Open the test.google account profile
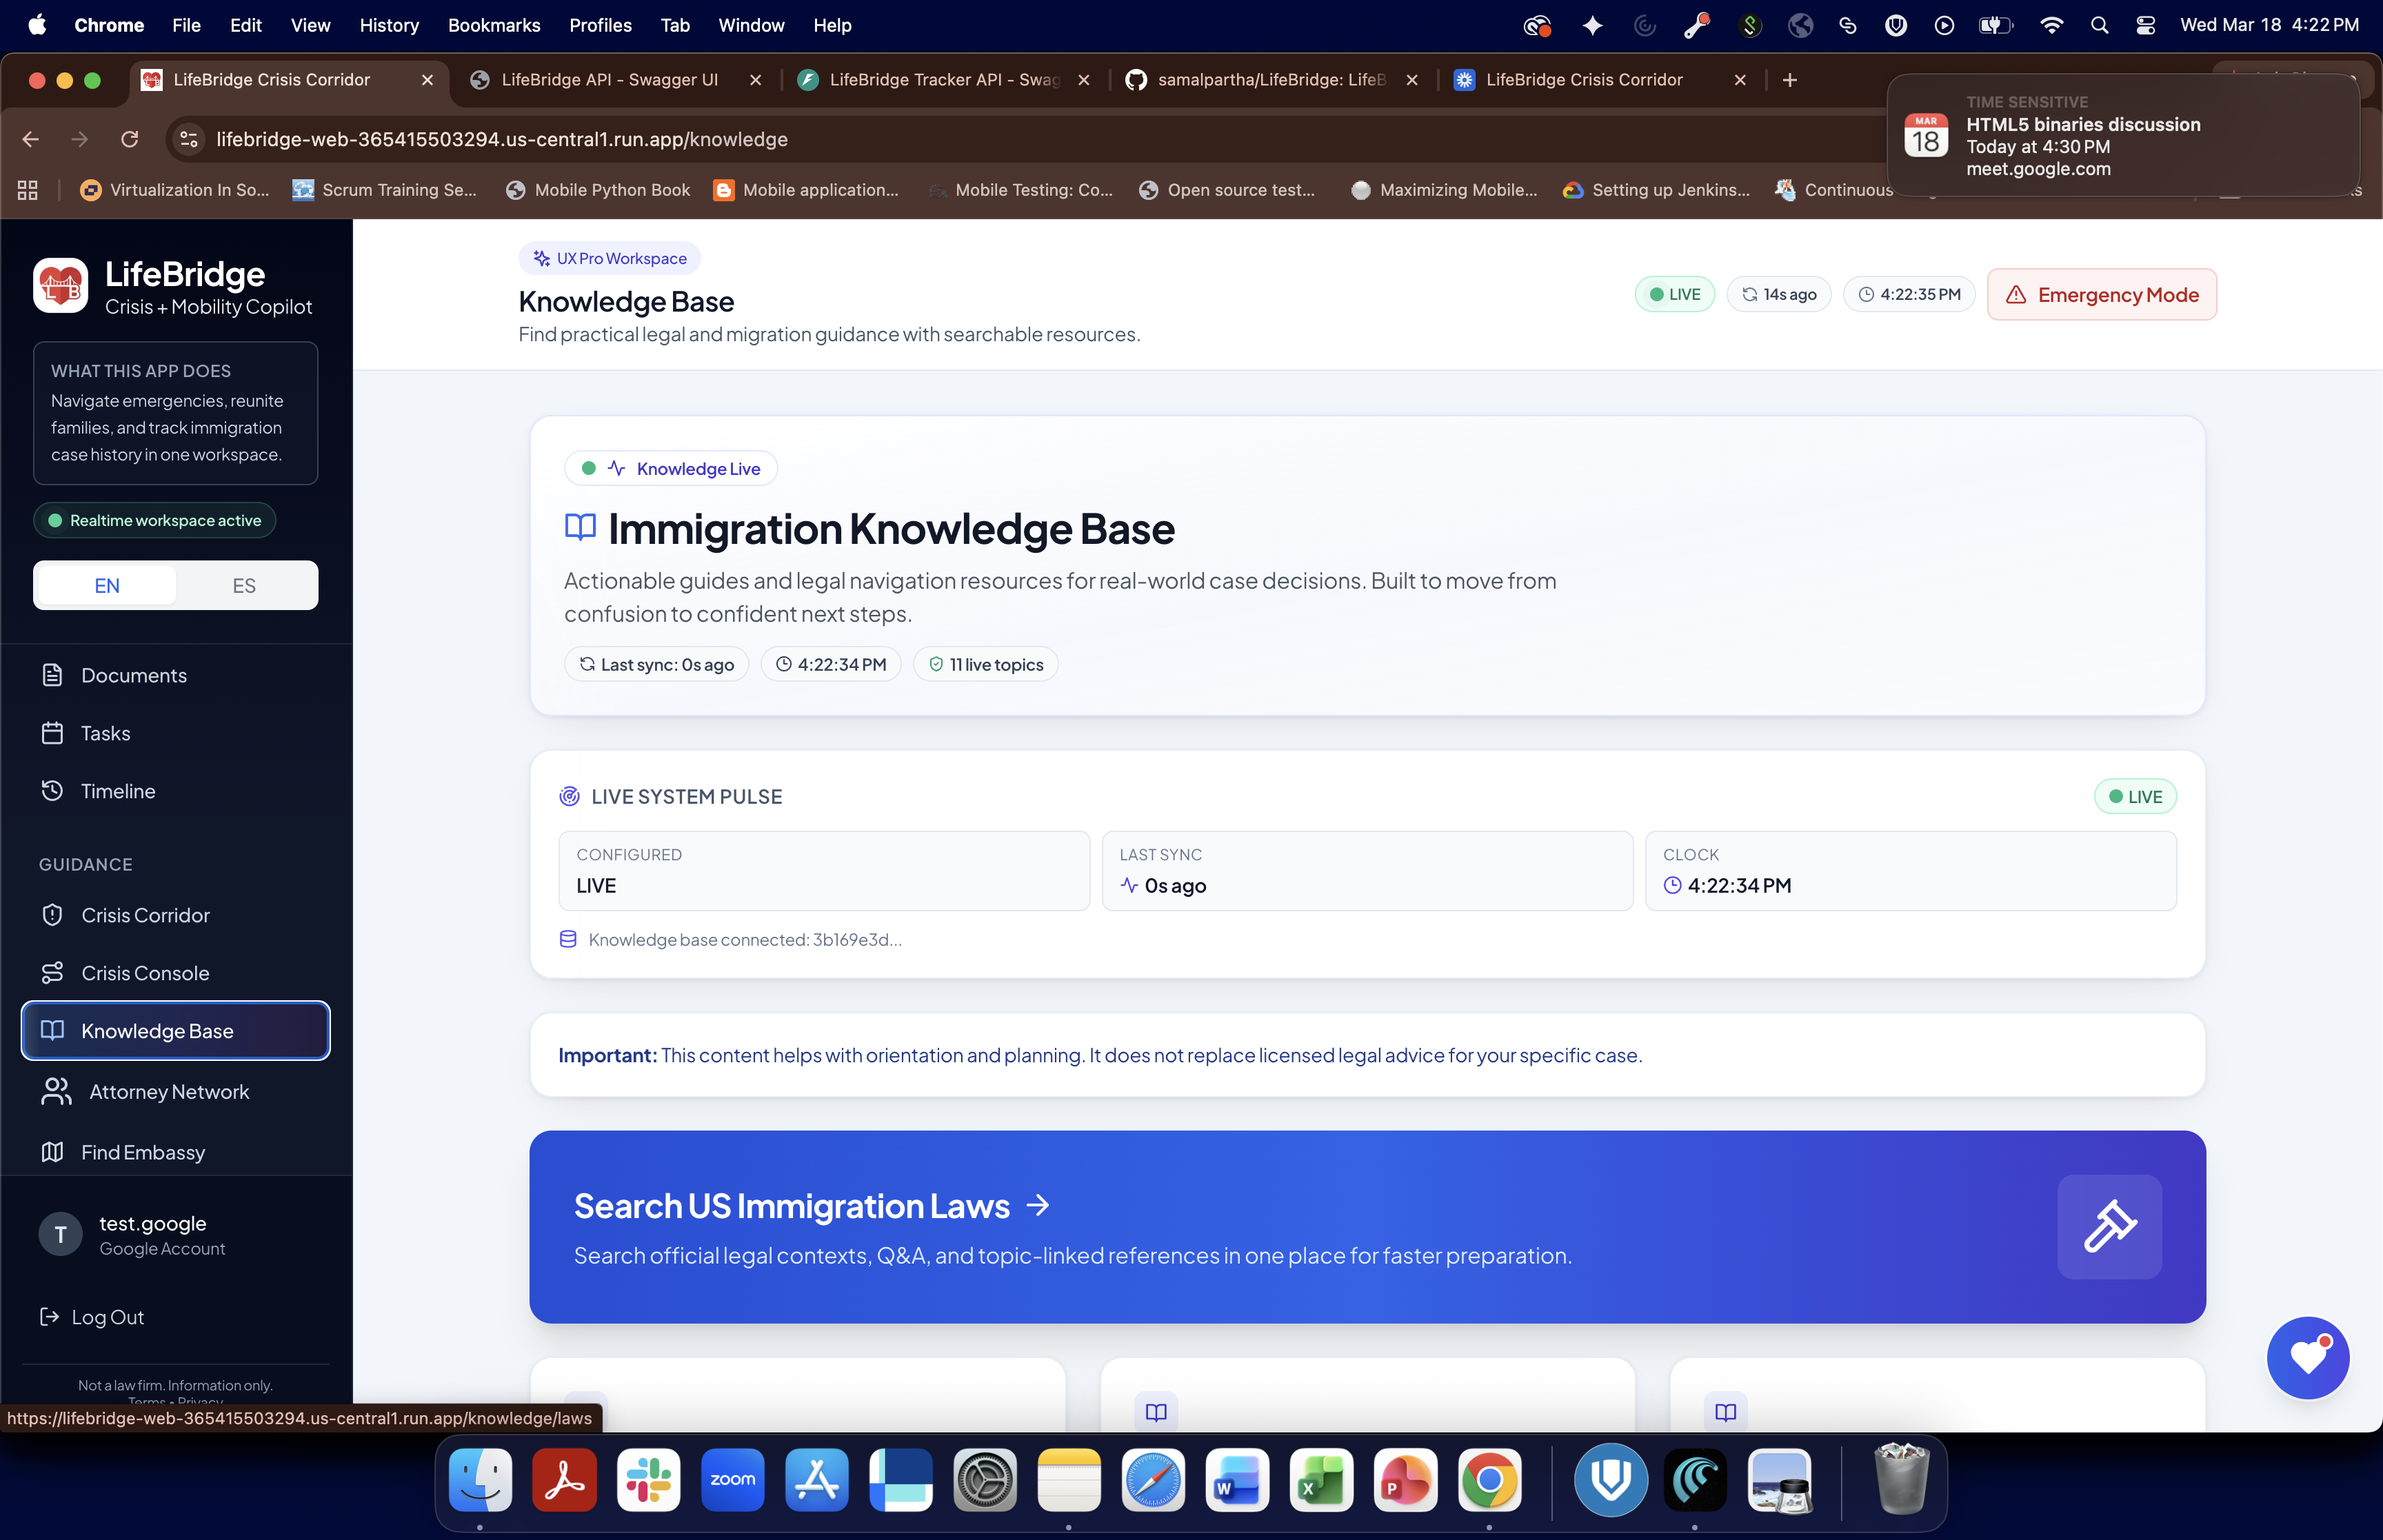The width and height of the screenshot is (2383, 1540). coord(150,1234)
